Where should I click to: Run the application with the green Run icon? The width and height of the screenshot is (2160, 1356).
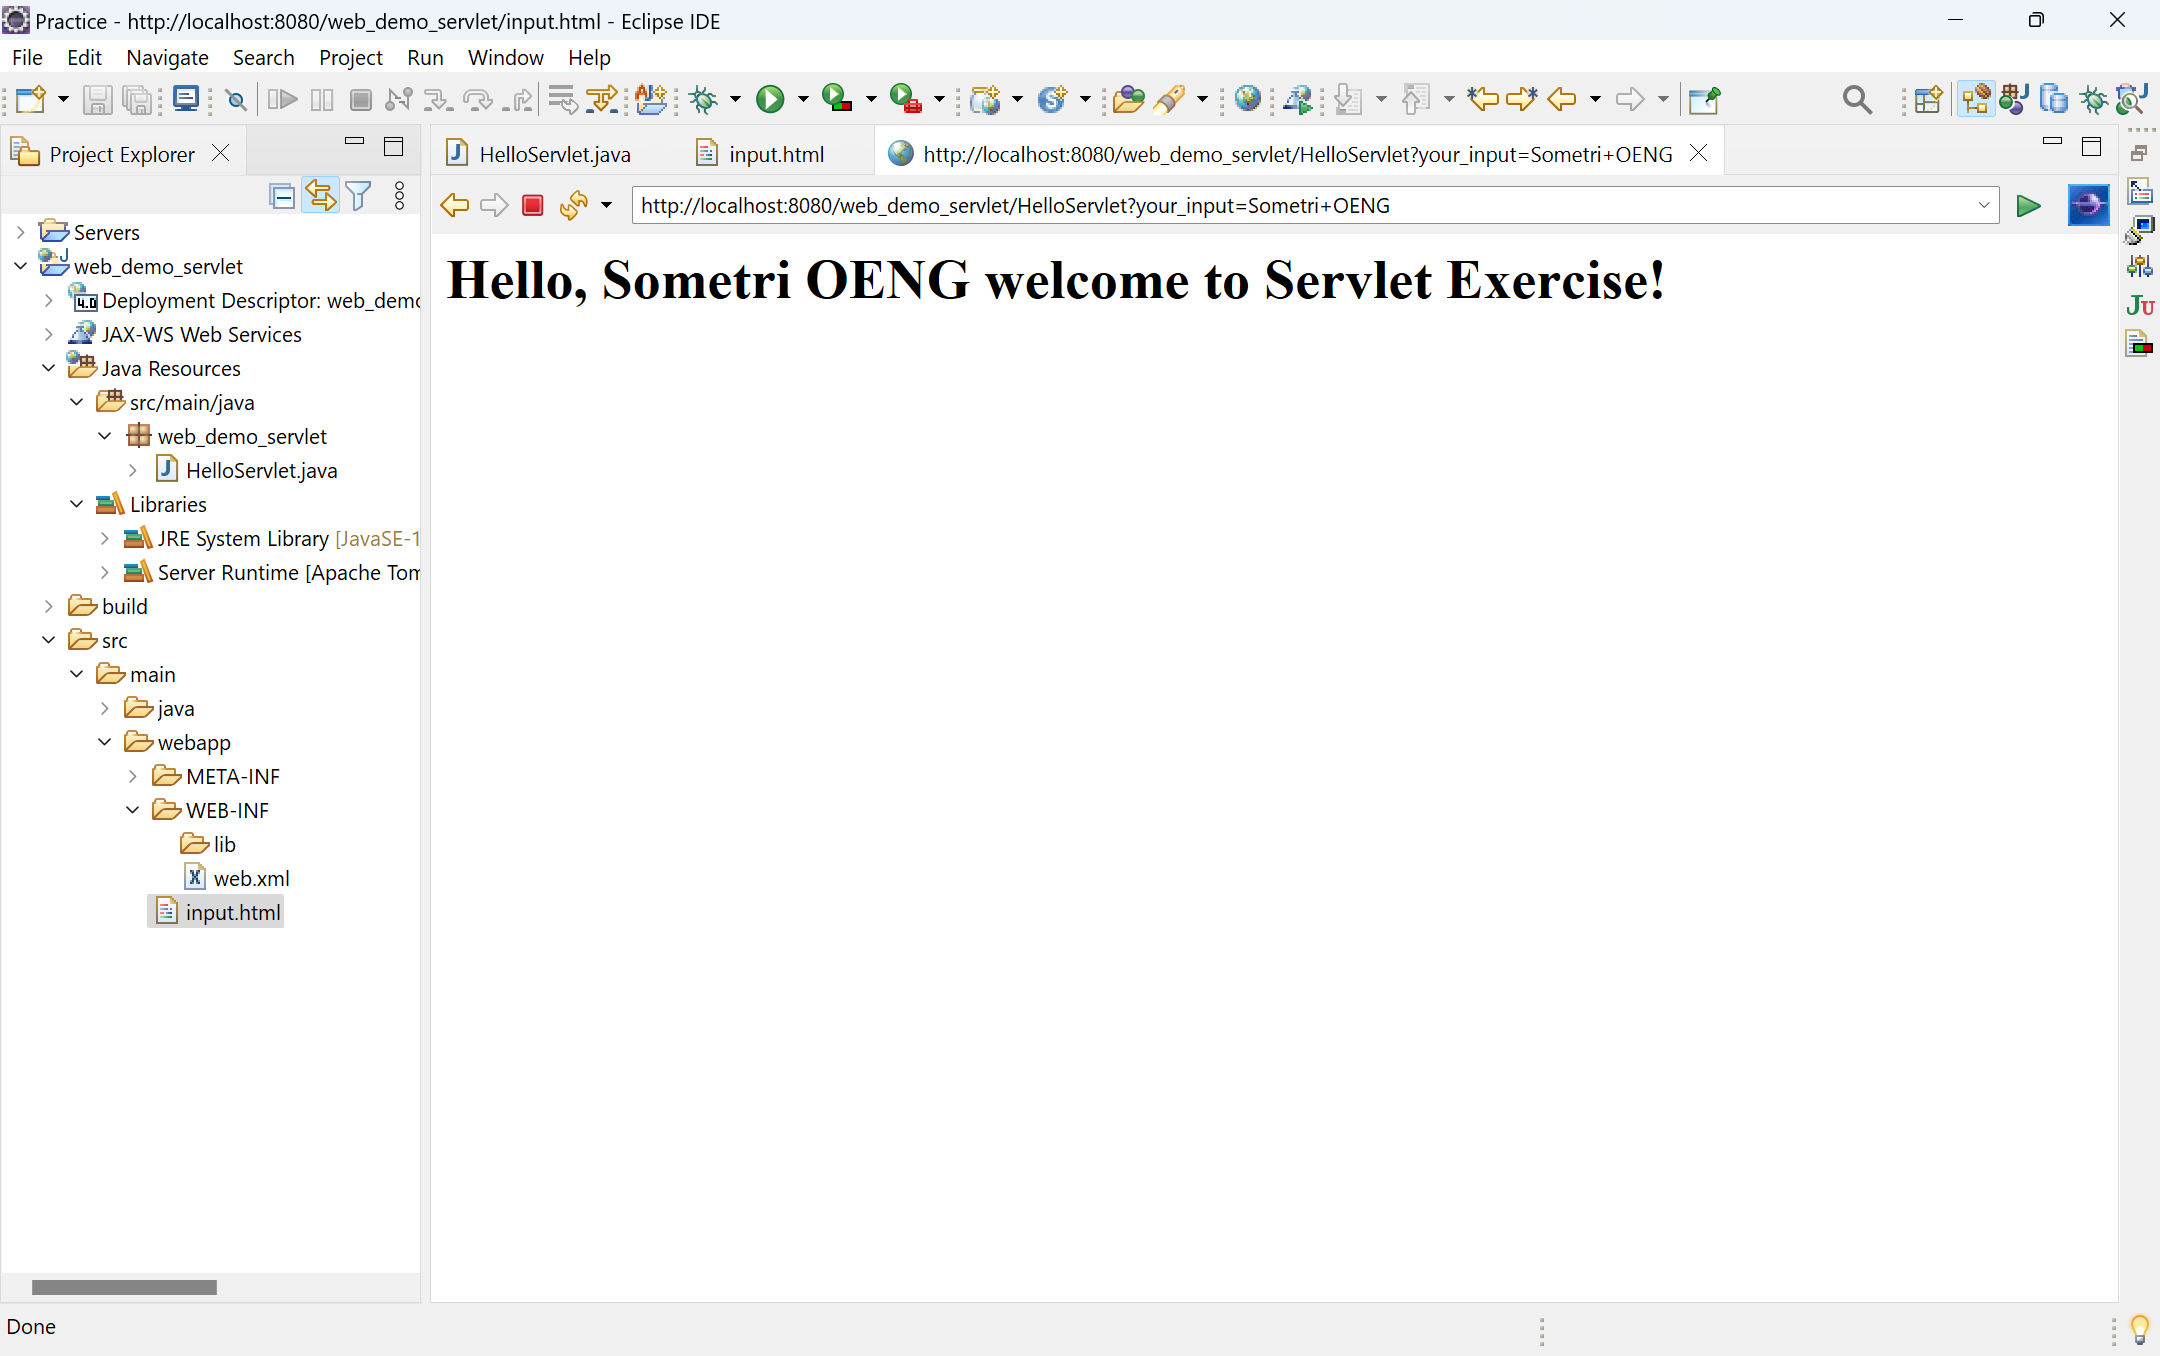(x=771, y=99)
